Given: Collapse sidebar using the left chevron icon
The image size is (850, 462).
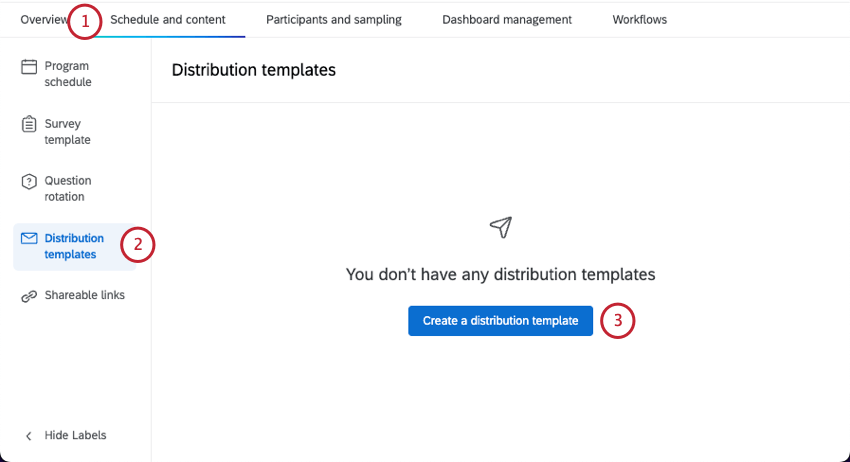Looking at the screenshot, I should point(29,436).
